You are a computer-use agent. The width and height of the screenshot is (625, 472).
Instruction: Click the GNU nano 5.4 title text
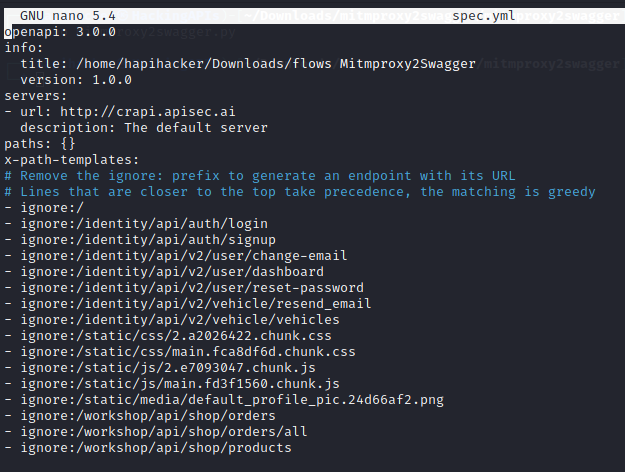coord(68,17)
